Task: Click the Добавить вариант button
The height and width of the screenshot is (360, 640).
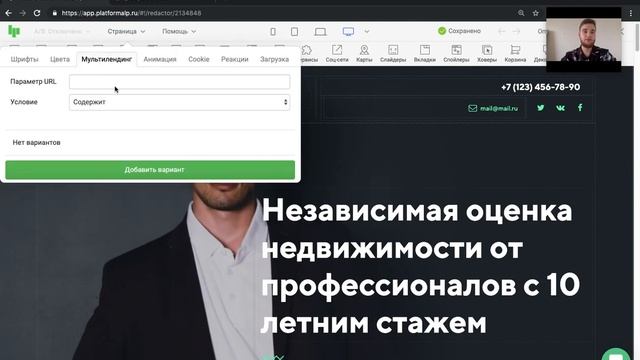Action: 150,170
